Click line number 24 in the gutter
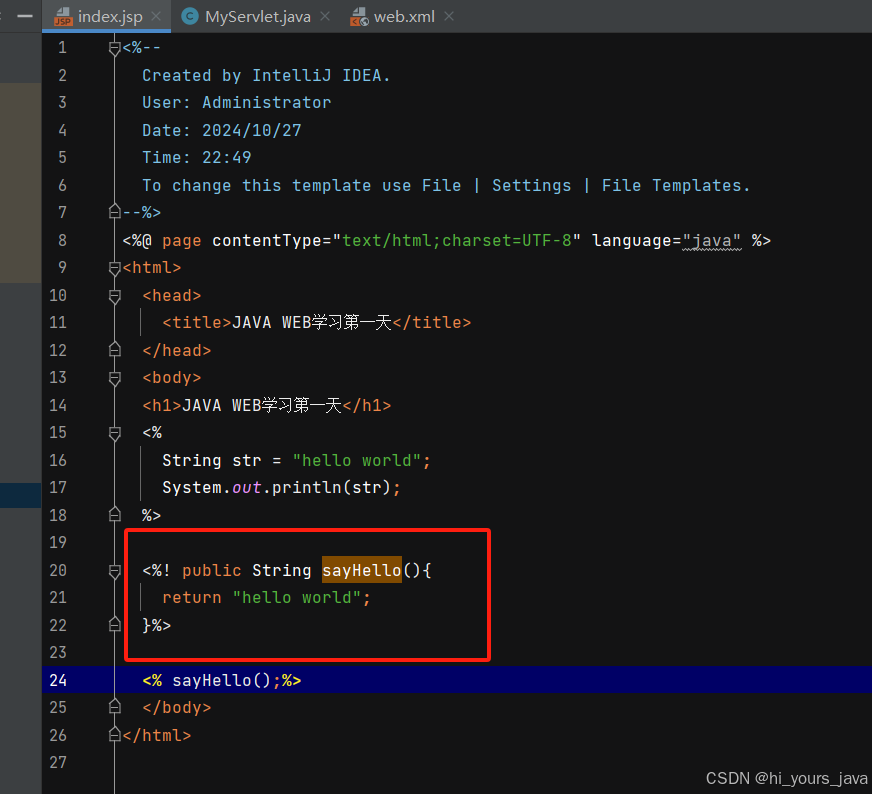872x794 pixels. coord(58,680)
